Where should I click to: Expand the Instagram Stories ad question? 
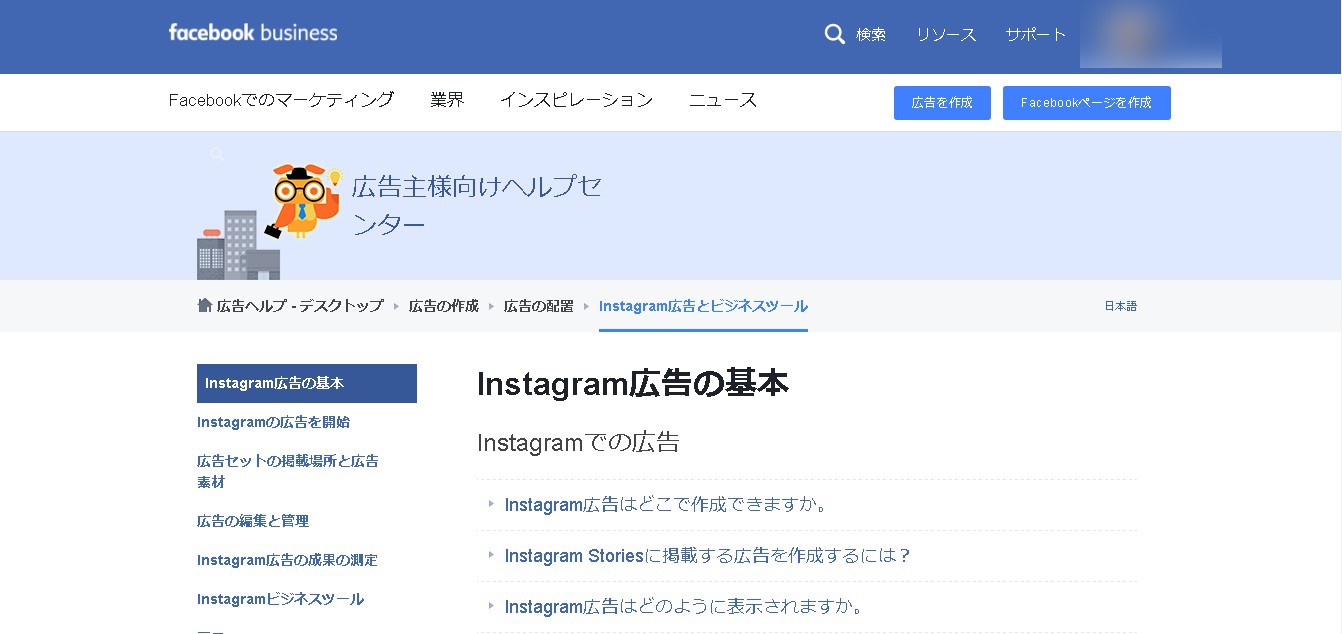point(707,556)
